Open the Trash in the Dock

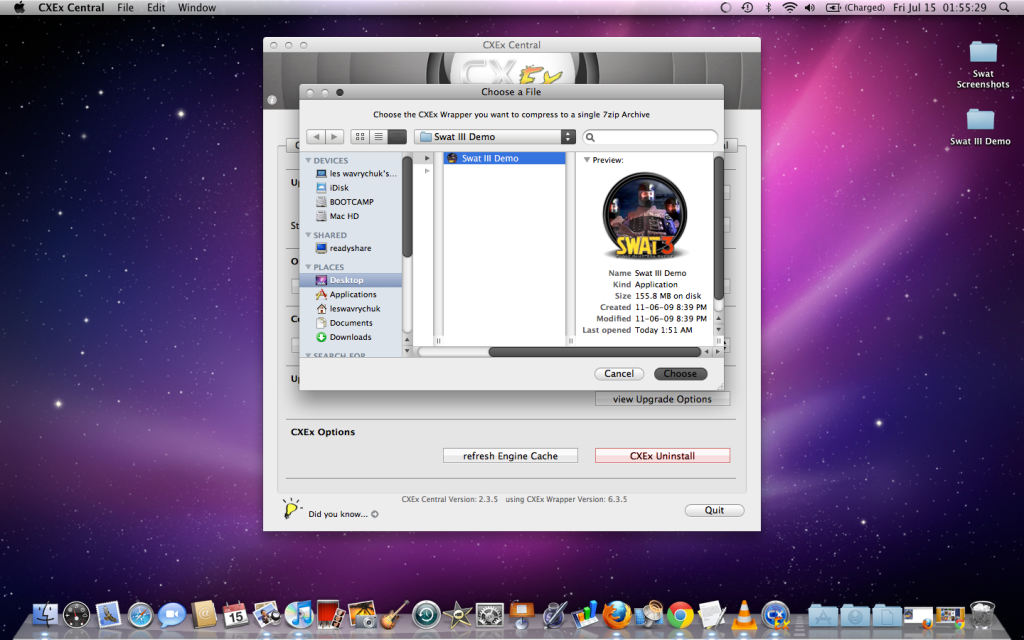(x=982, y=615)
